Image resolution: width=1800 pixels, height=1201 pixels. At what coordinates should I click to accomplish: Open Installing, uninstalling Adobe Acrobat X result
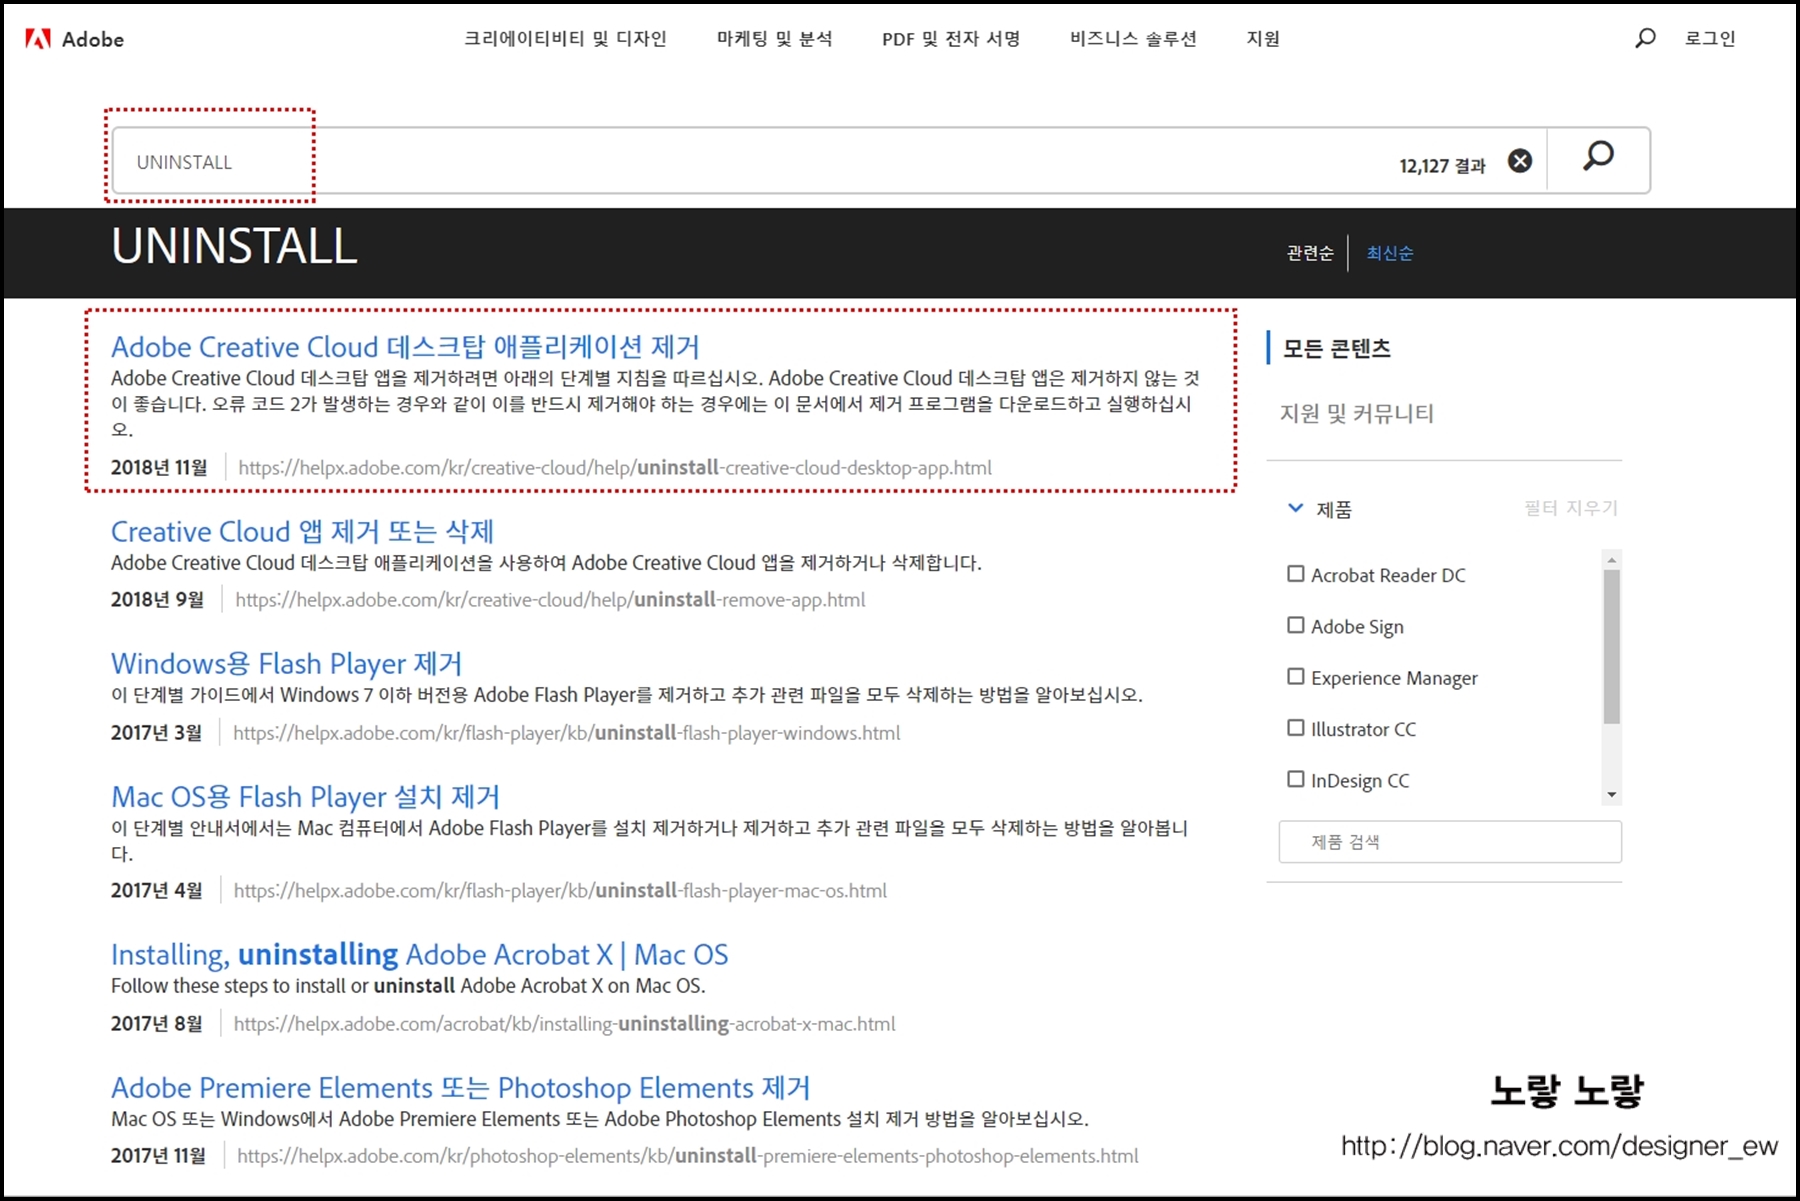(x=419, y=954)
